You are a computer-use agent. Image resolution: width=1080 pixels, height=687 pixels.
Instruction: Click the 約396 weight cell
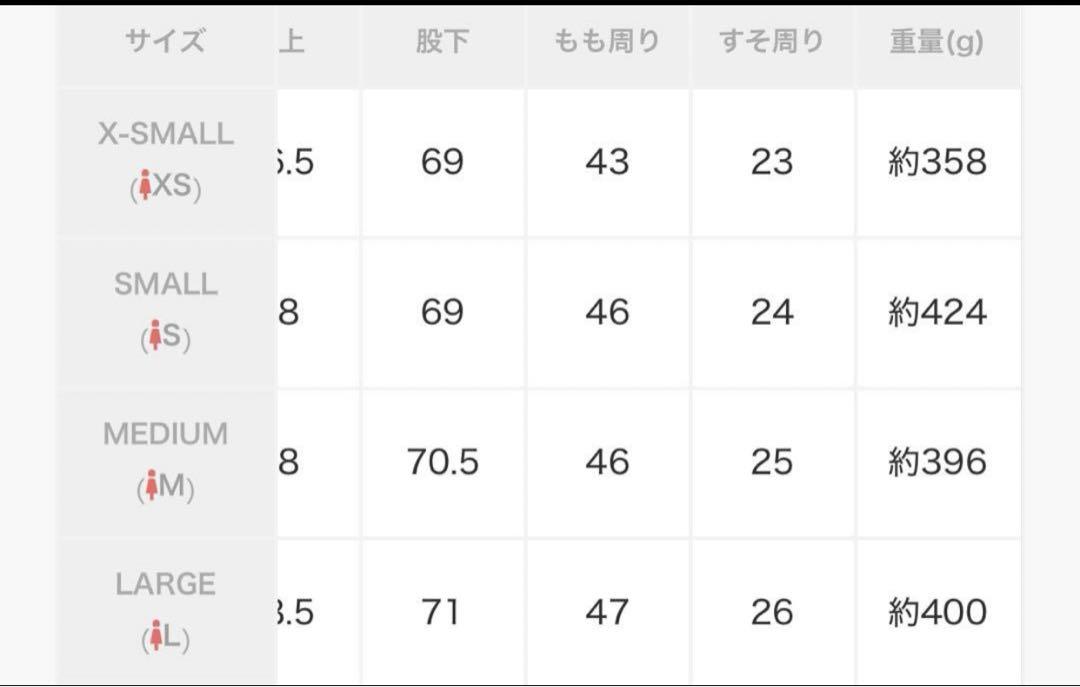937,462
